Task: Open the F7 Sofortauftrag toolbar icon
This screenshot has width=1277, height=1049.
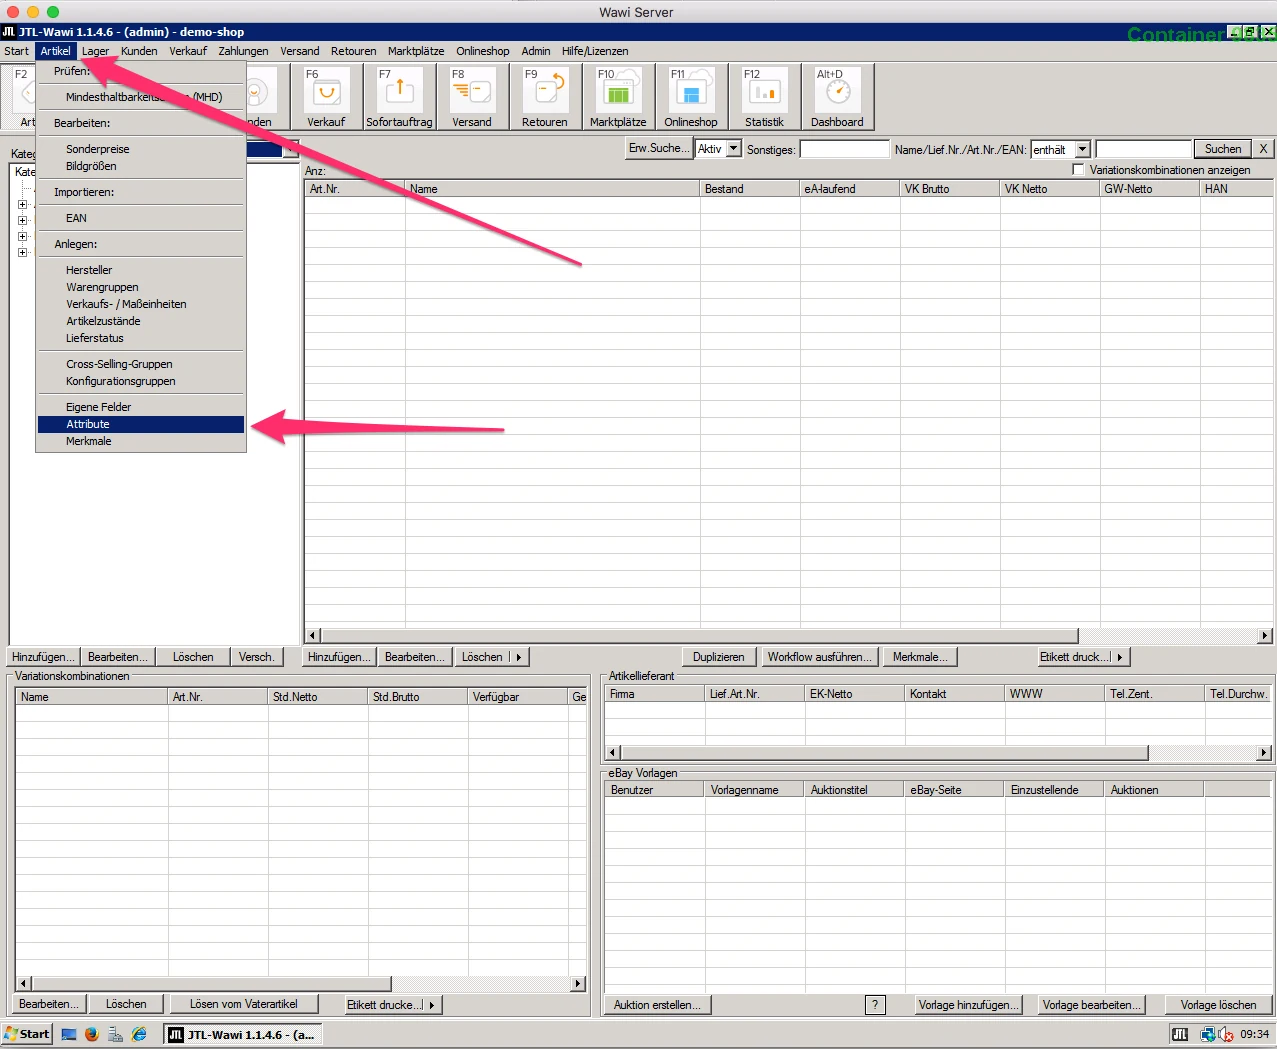Action: click(x=399, y=97)
